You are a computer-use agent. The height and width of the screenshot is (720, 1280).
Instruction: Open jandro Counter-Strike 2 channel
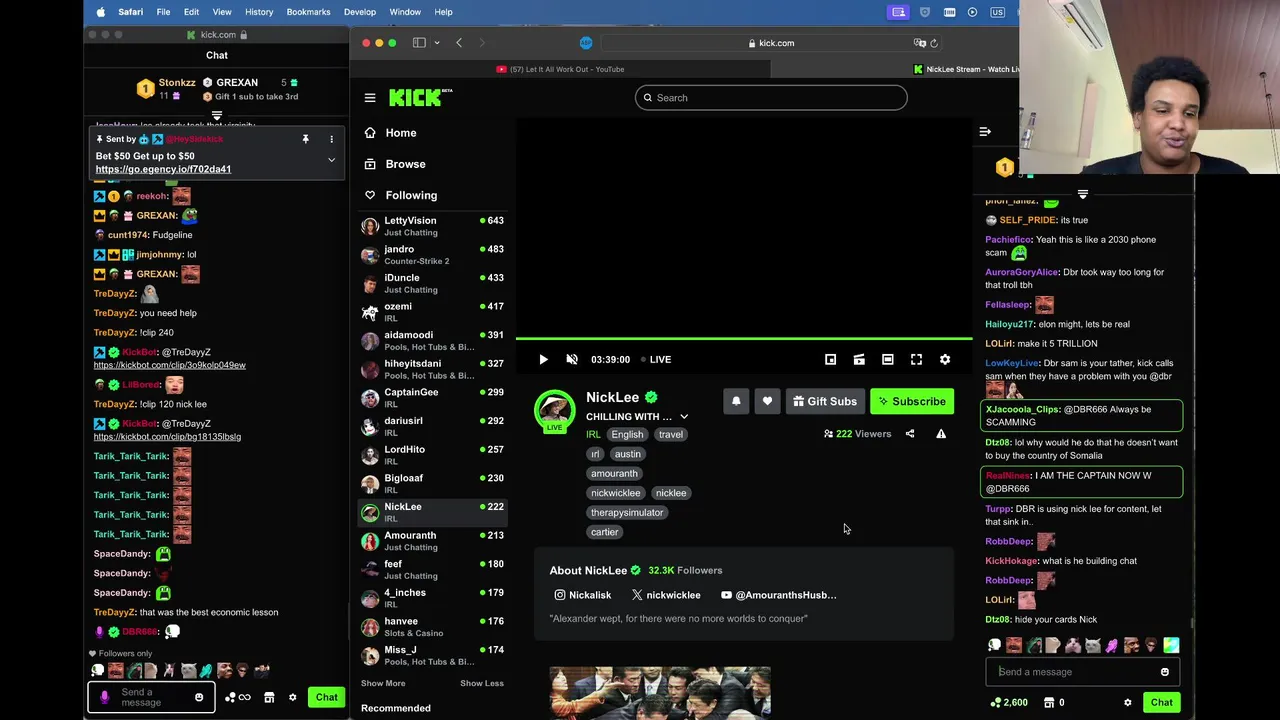(433, 255)
